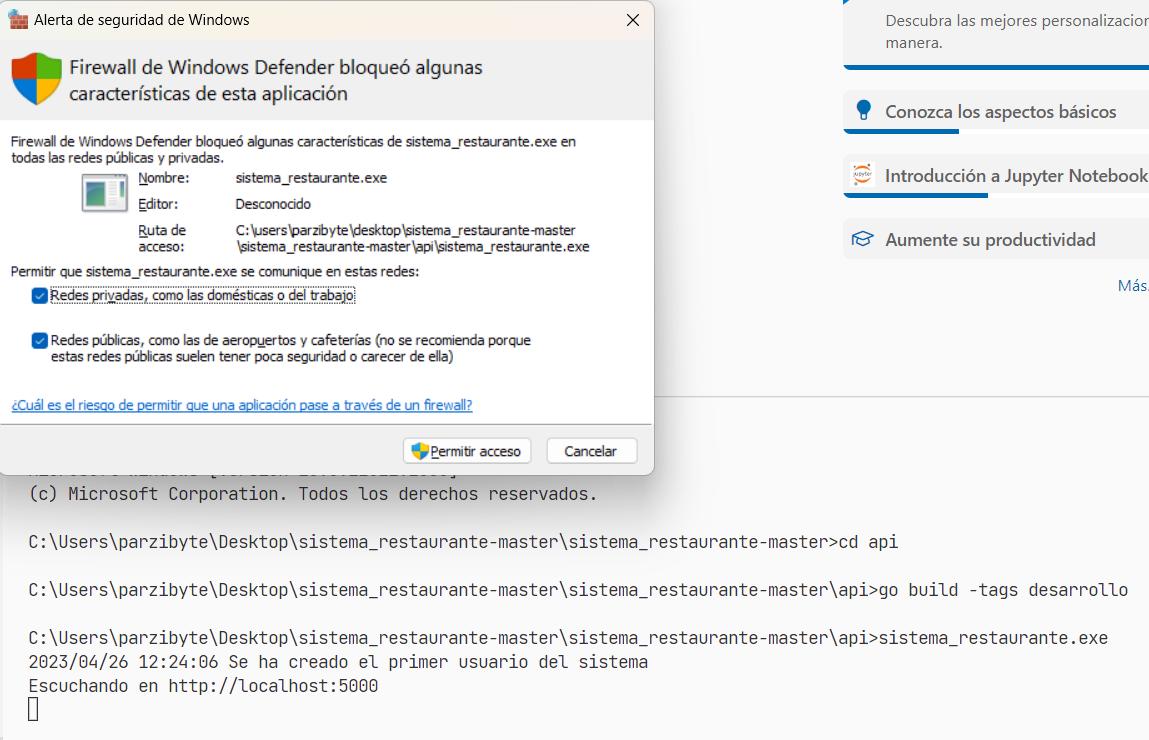The height and width of the screenshot is (740, 1149).
Task: Click the Jupyter logo icon
Action: pos(862,175)
